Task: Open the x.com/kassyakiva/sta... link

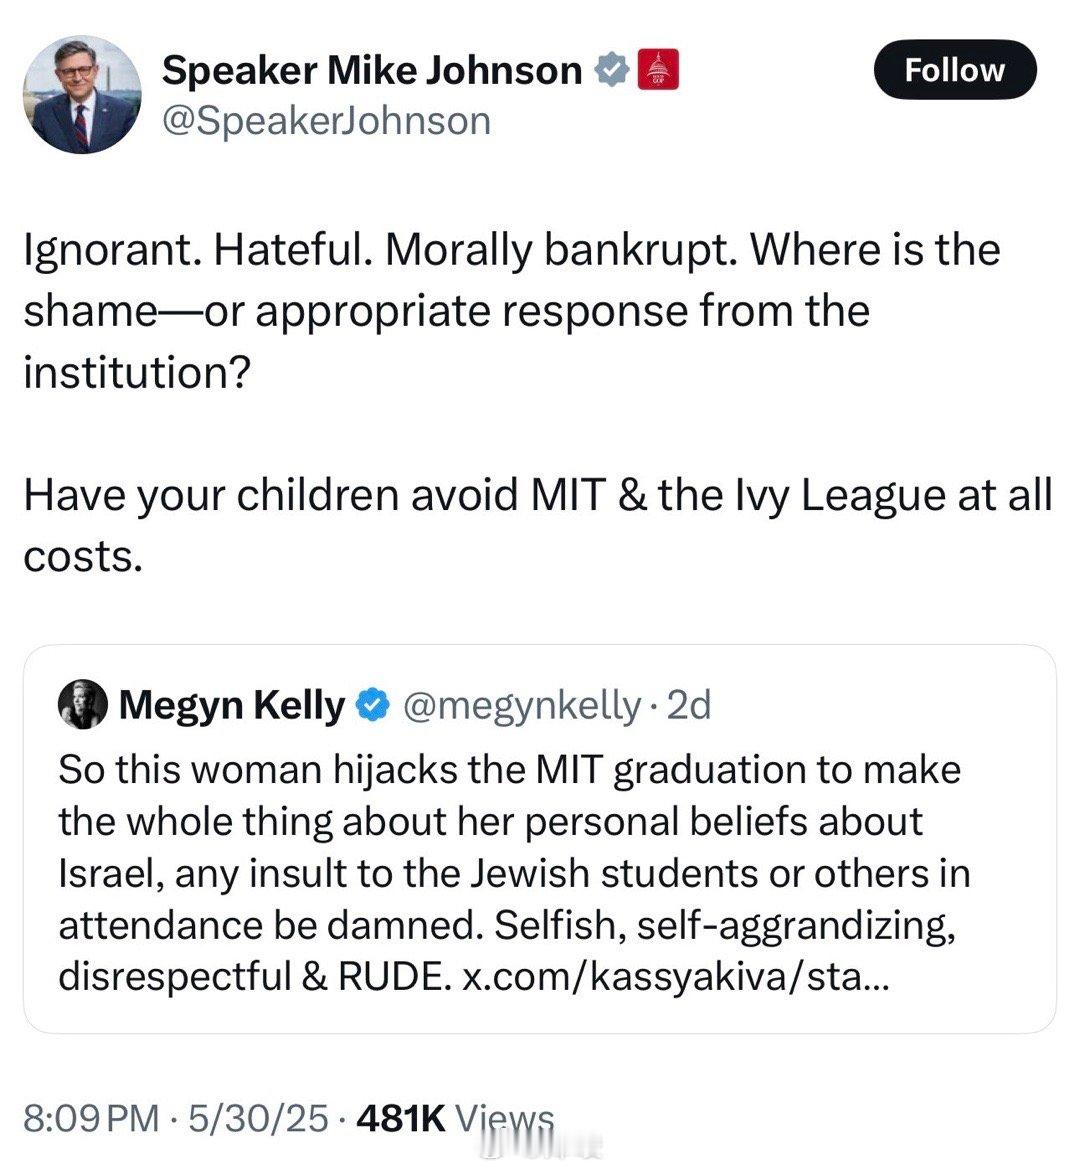Action: point(676,976)
